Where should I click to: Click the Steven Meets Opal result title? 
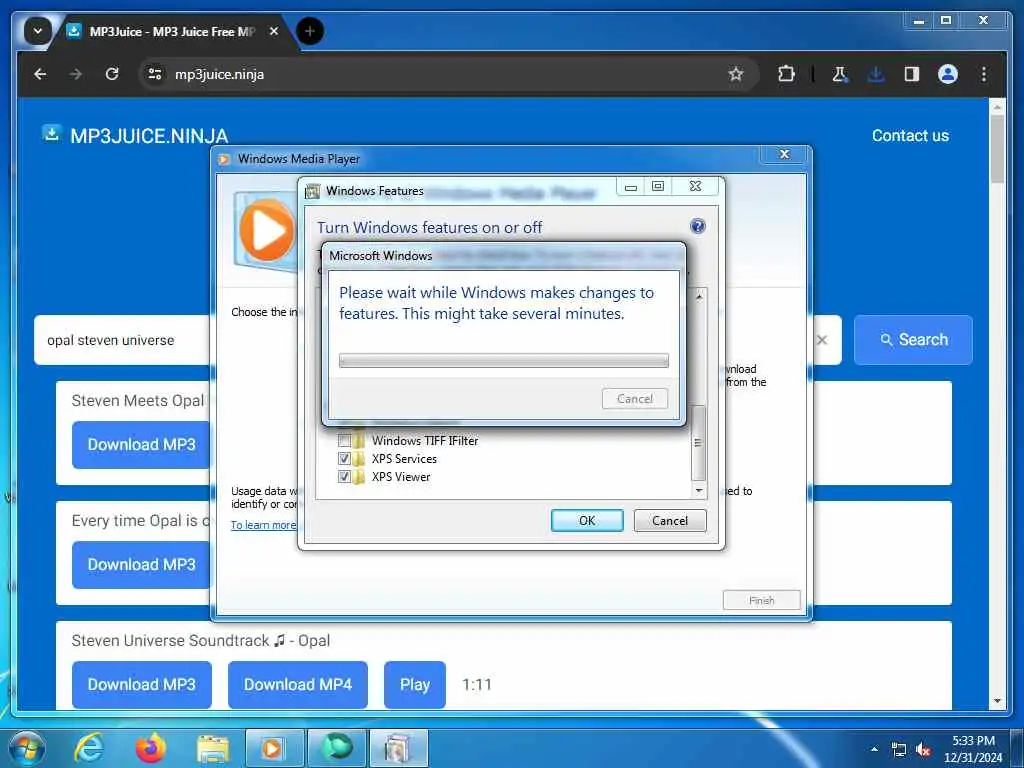tap(138, 401)
